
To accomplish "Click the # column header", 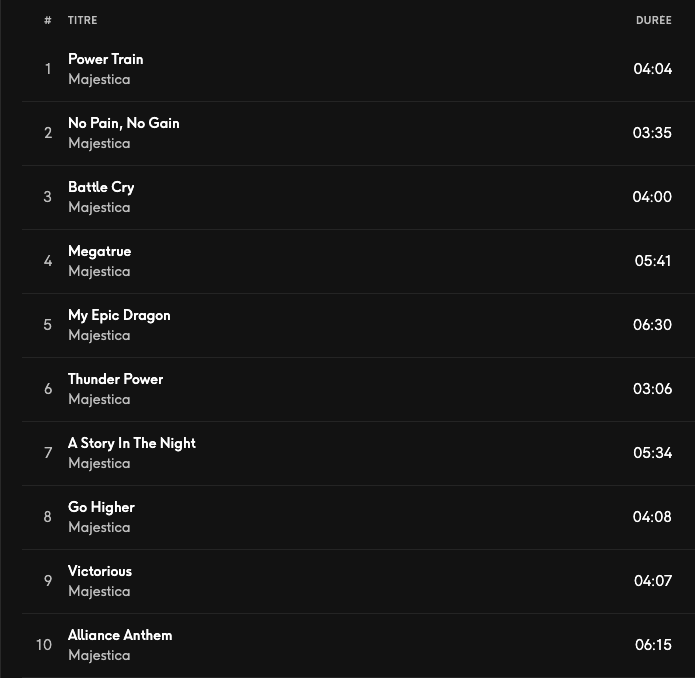I will tap(47, 20).
